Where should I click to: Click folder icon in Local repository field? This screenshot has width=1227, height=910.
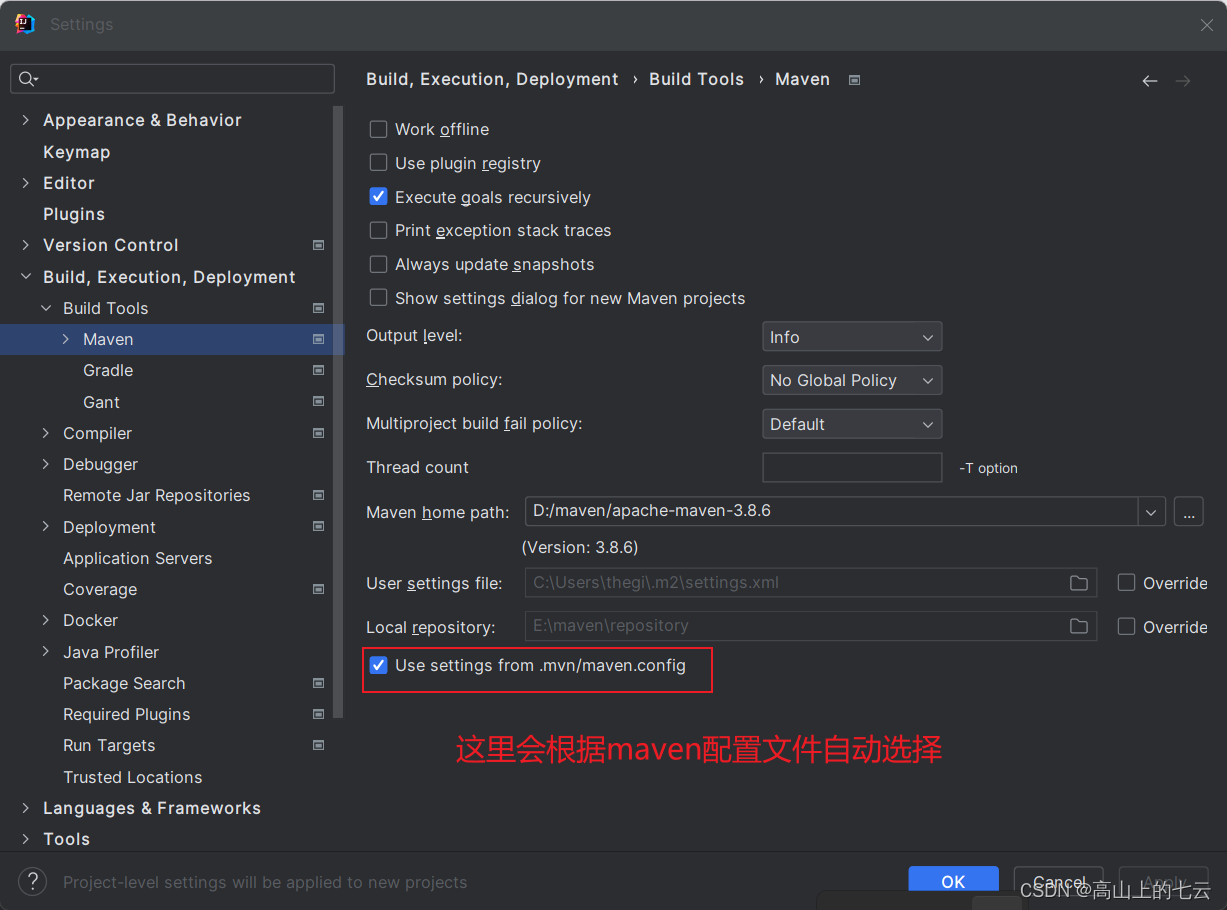click(1078, 626)
